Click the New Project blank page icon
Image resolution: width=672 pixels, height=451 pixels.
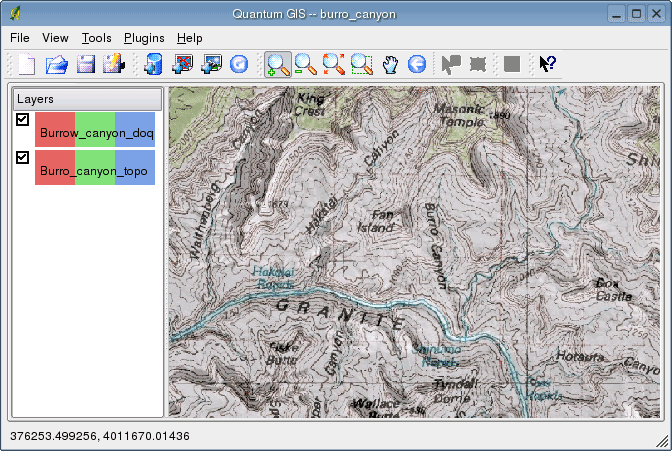click(27, 65)
